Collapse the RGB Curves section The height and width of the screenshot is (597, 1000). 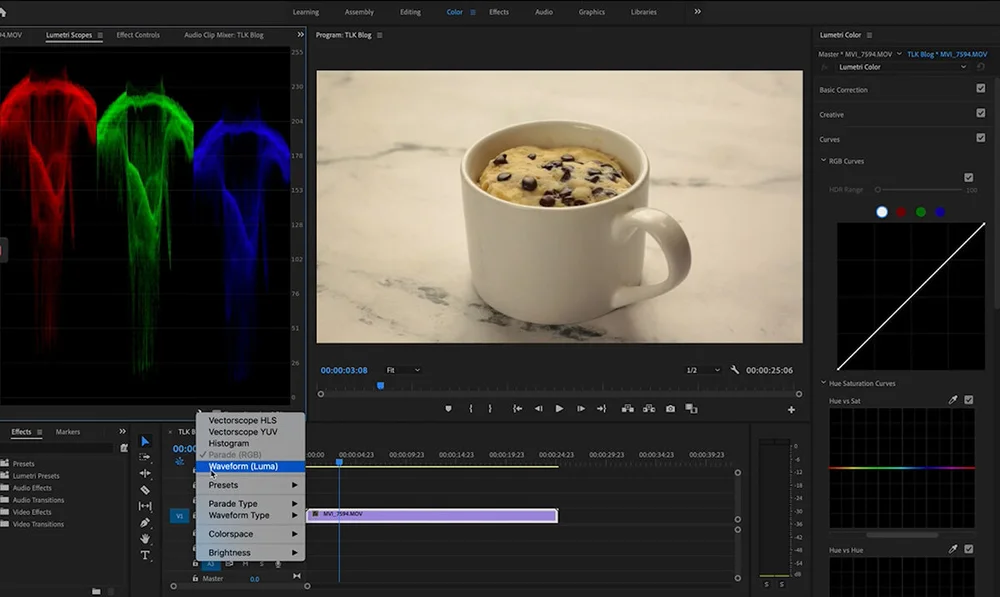tap(823, 161)
